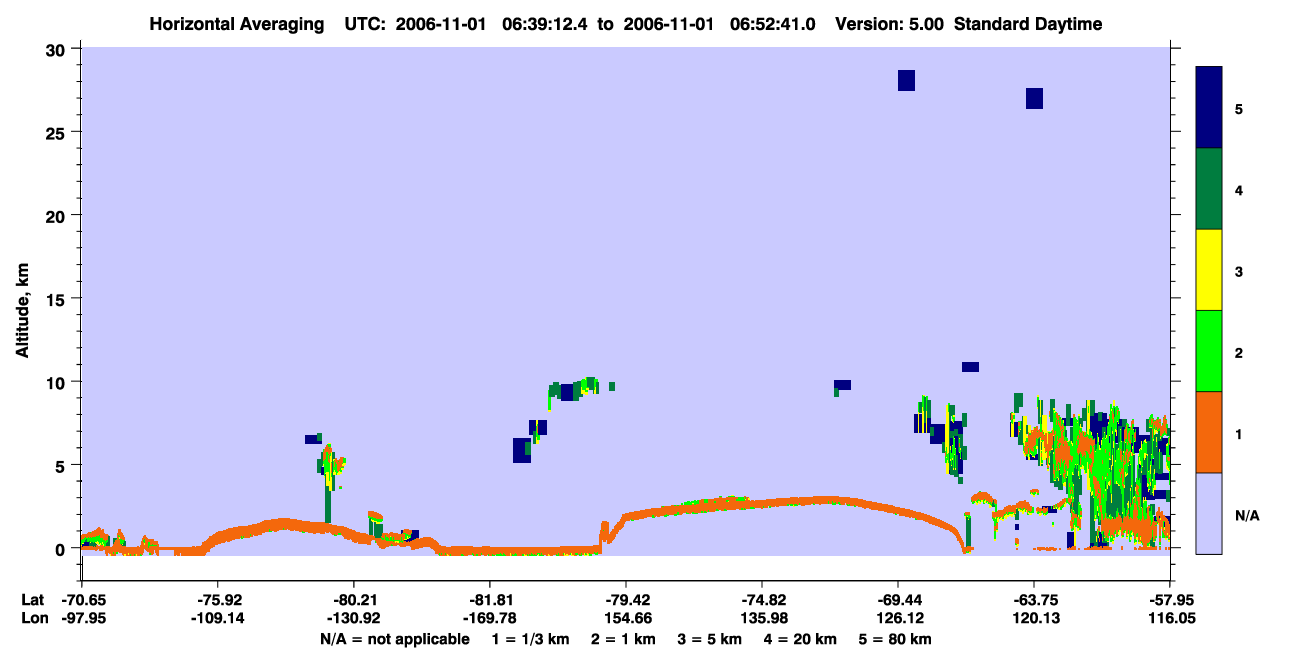Click the dark green colorbar segment labeled 4
This screenshot has width=1300, height=667.
coord(1209,189)
